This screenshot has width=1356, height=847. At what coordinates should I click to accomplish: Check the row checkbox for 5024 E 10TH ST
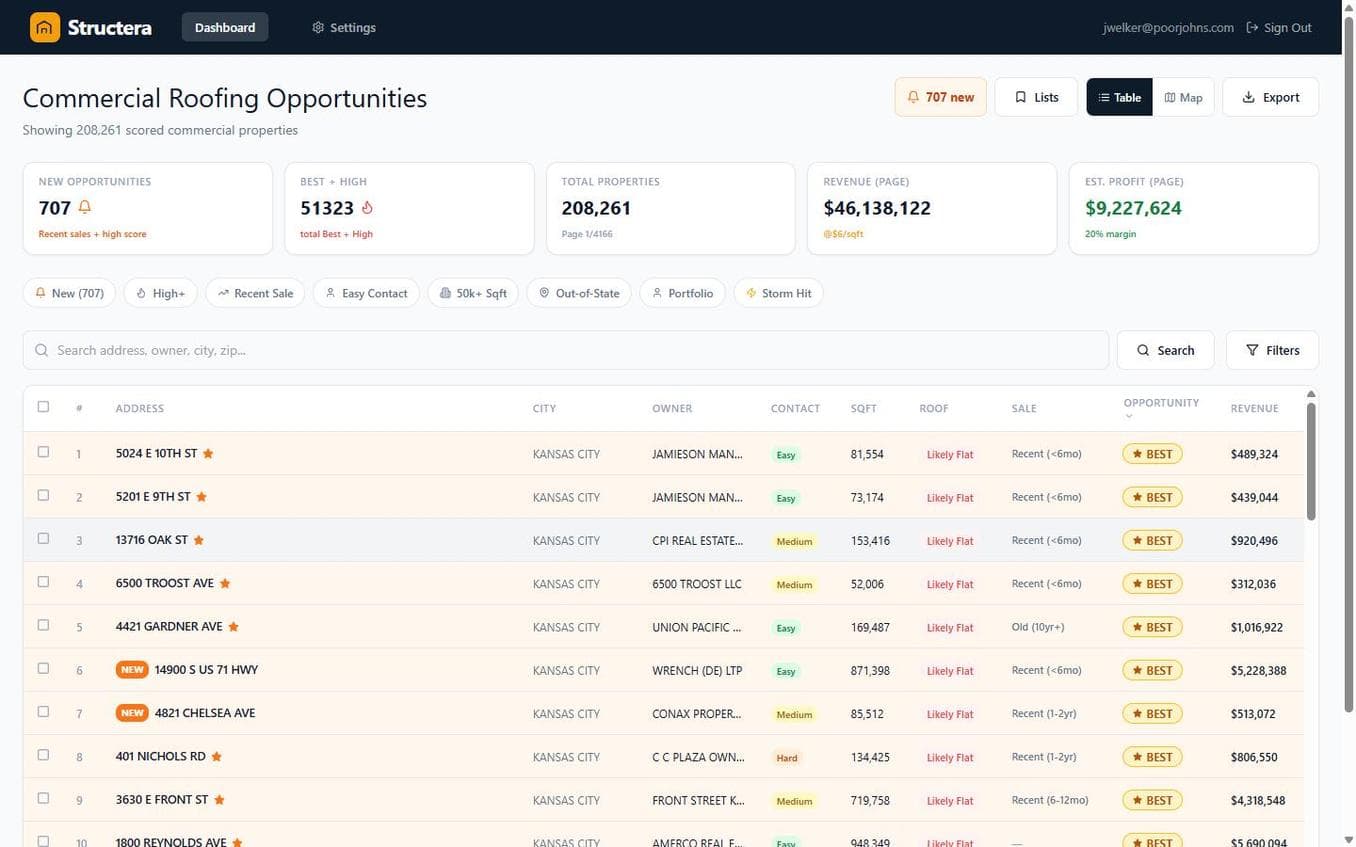pos(43,452)
